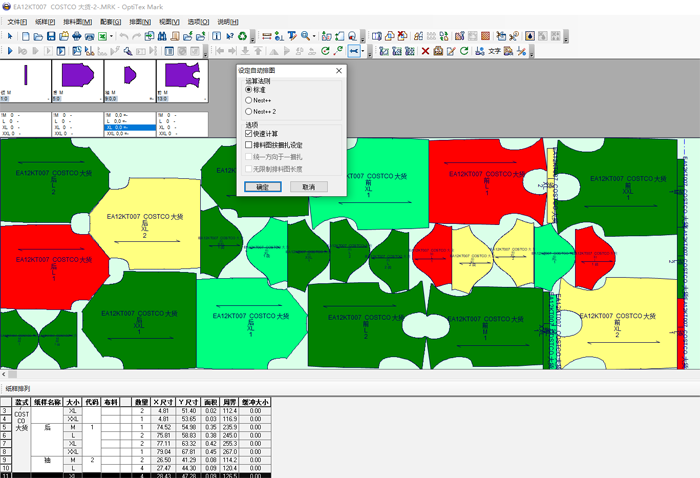Viewport: 700px width, 478px height.
Task: Select the front body piece thumbnail
Action: (x=182, y=81)
